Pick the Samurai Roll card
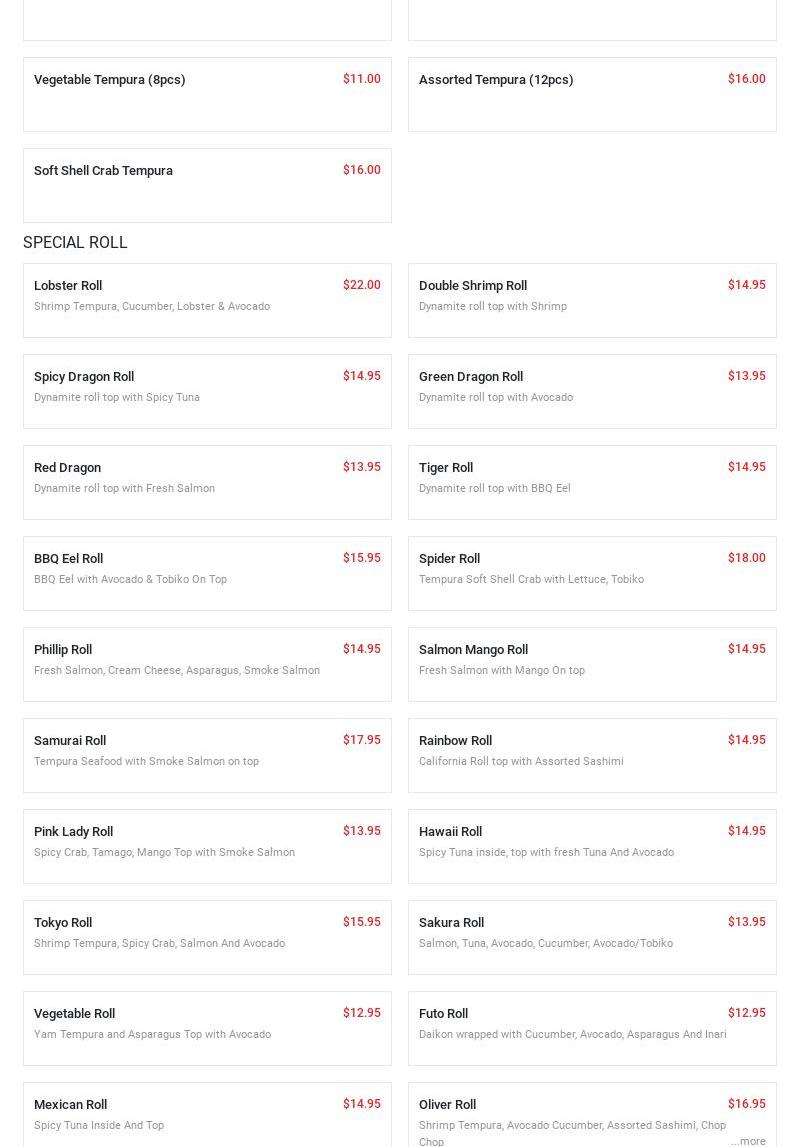This screenshot has height=1147, width=800. click(x=207, y=755)
